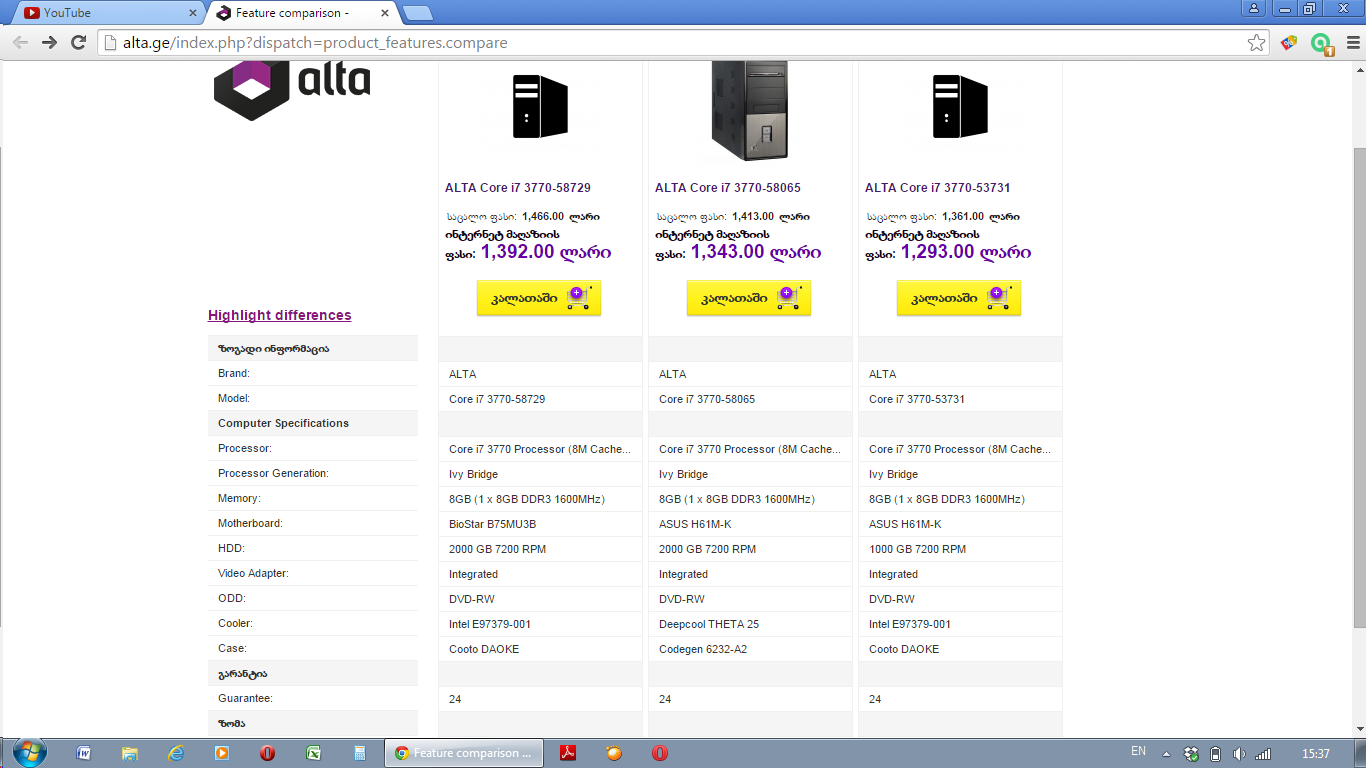Launch Excel from the taskbar

tap(314, 753)
